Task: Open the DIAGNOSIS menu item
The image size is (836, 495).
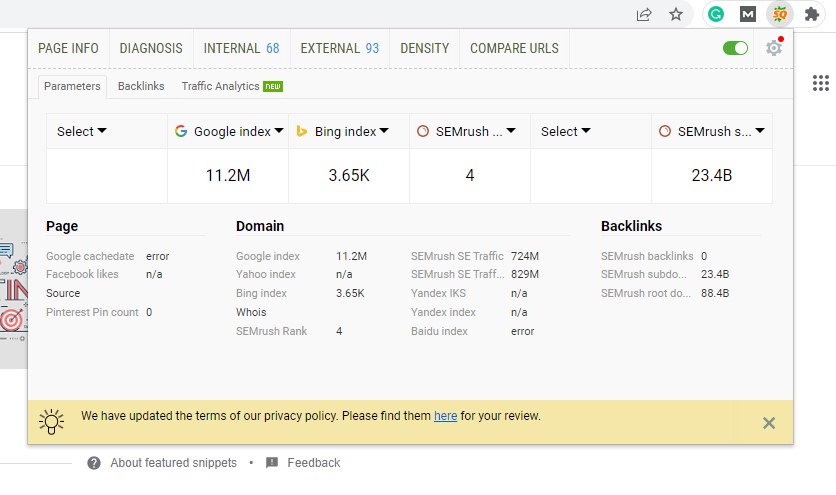Action: 151,48
